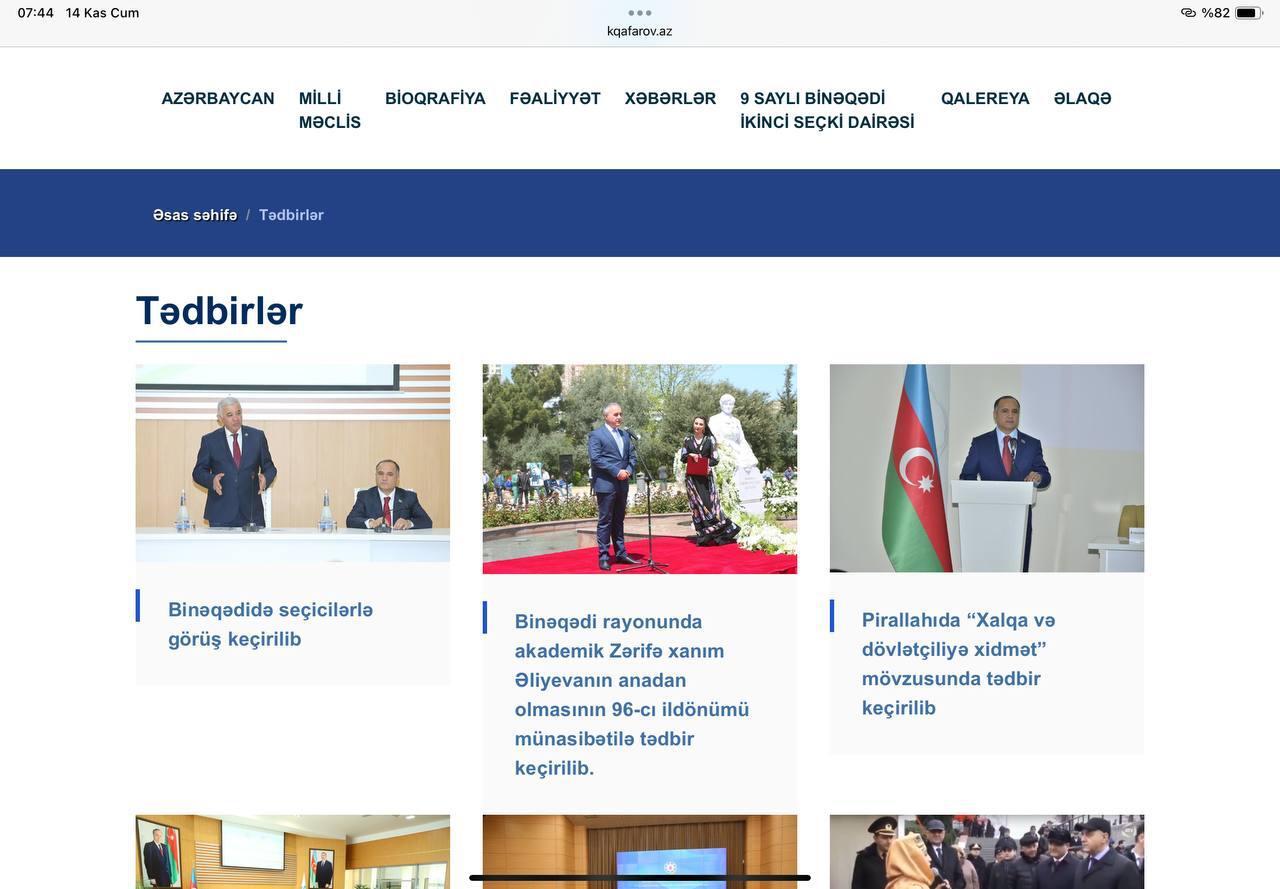Go to the ƏLAQƏ contact page
Viewport: 1280px width, 889px height.
click(1082, 98)
